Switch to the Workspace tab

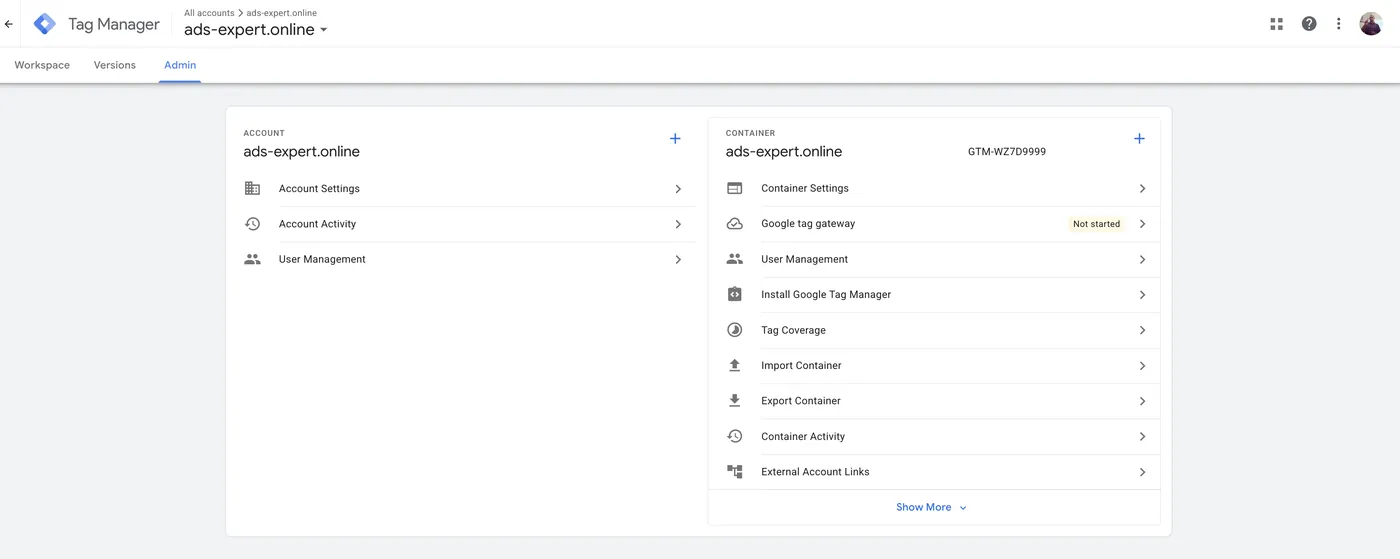click(x=42, y=65)
